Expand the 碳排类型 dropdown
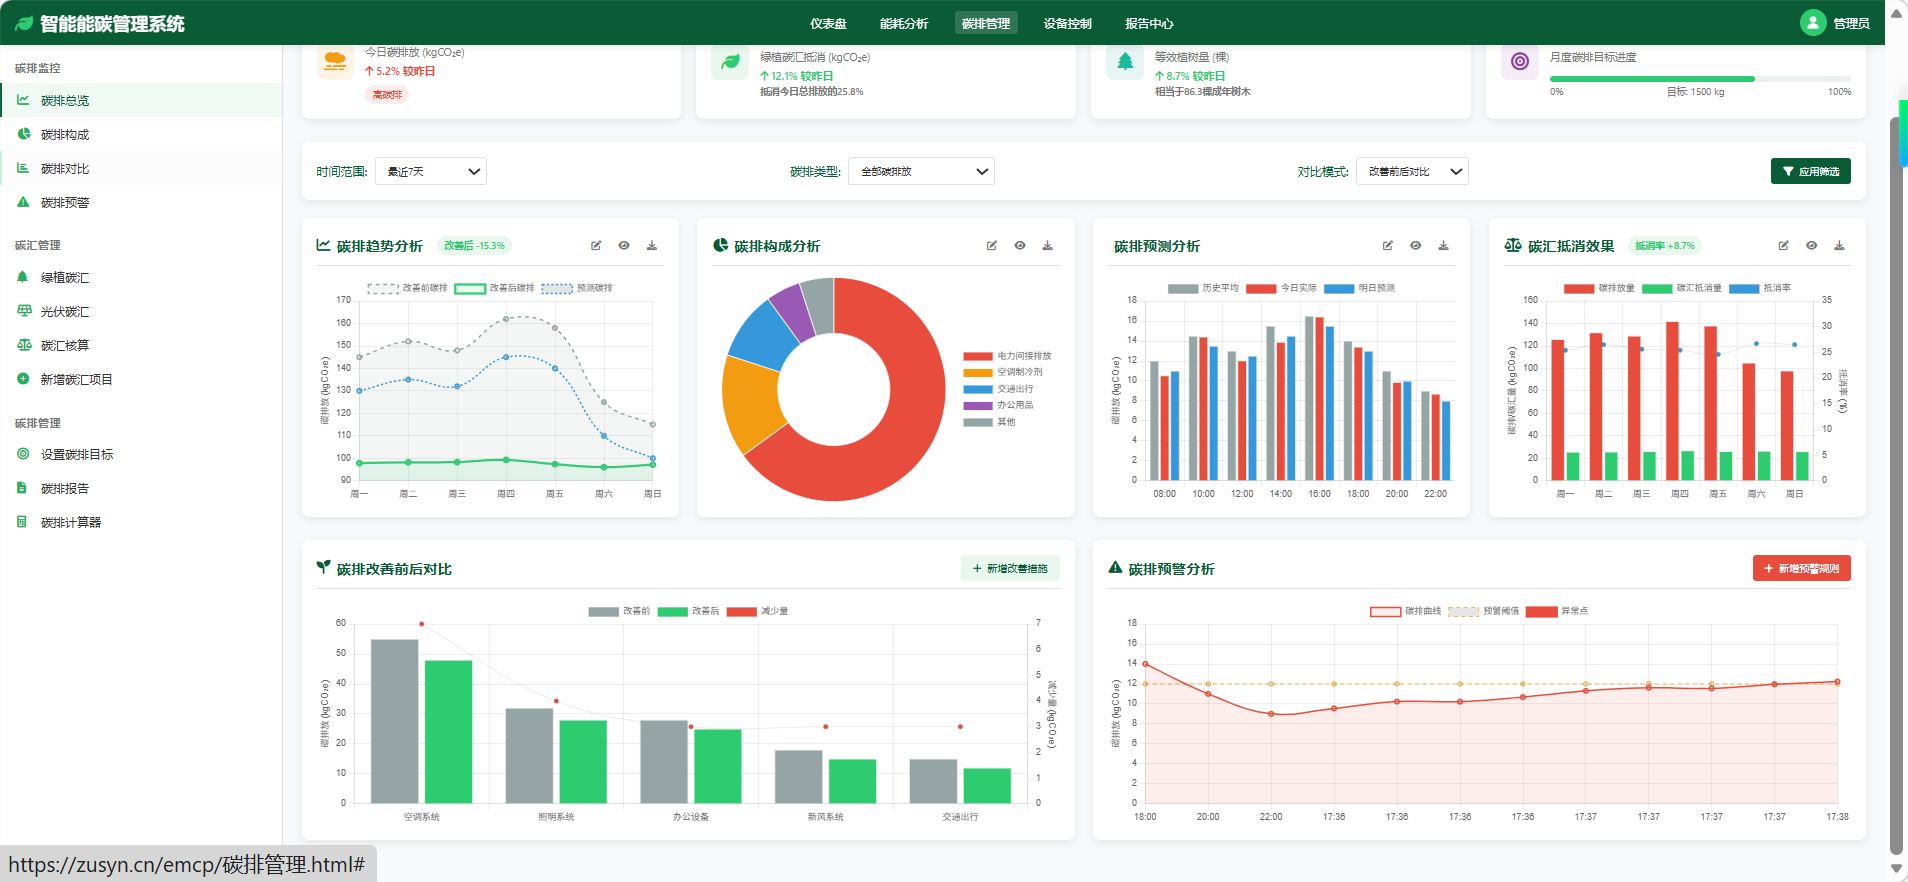This screenshot has height=882, width=1908. click(x=920, y=172)
